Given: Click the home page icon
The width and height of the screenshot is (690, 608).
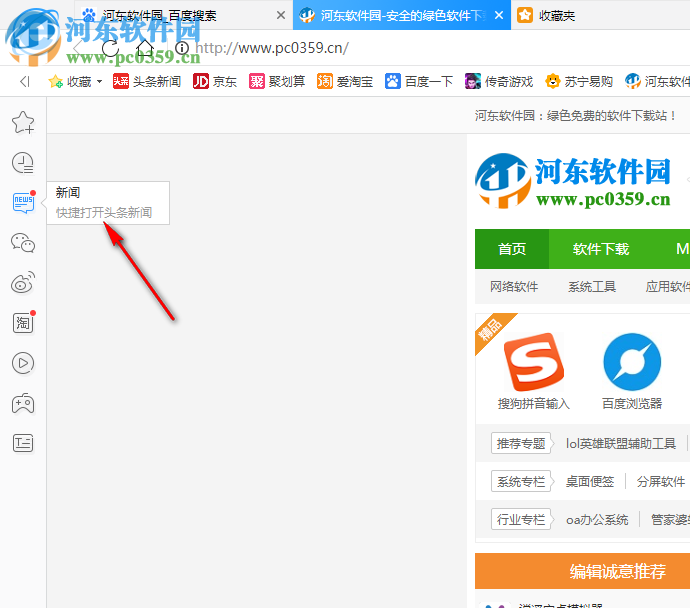Looking at the screenshot, I should pos(144,48).
